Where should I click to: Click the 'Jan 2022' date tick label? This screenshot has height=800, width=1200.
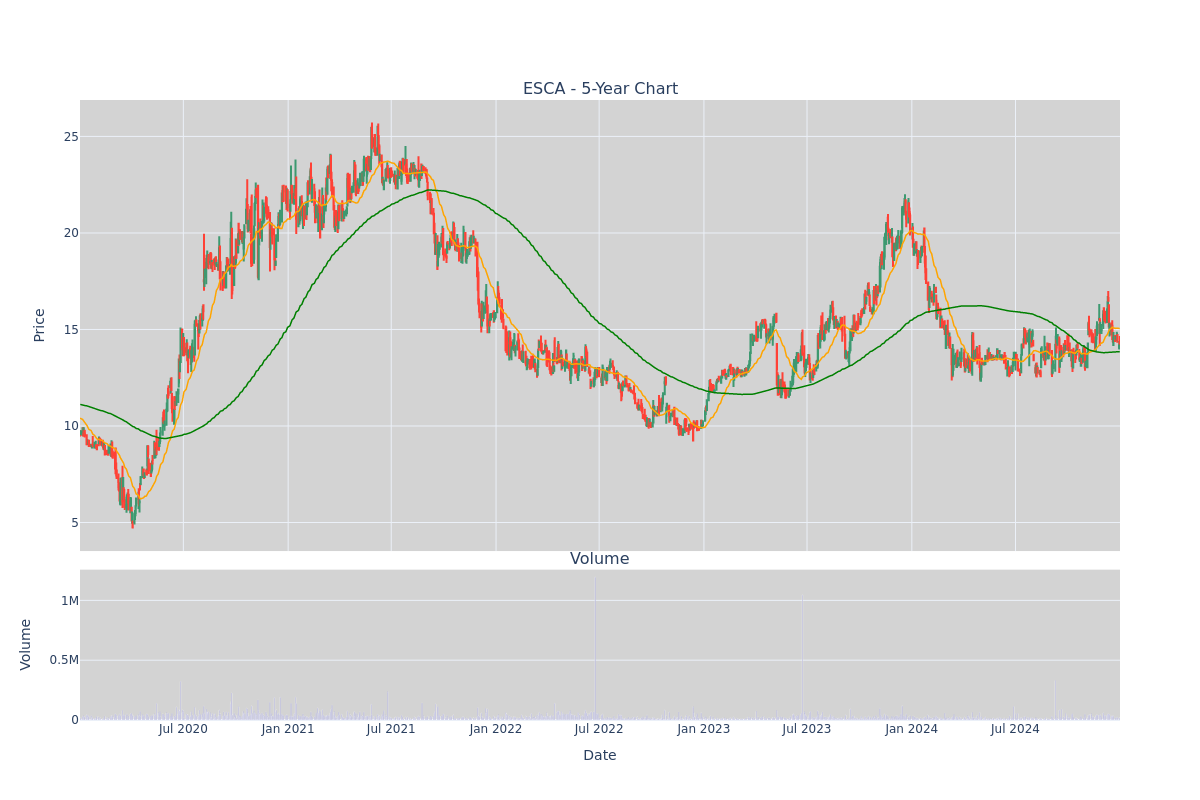tap(496, 729)
